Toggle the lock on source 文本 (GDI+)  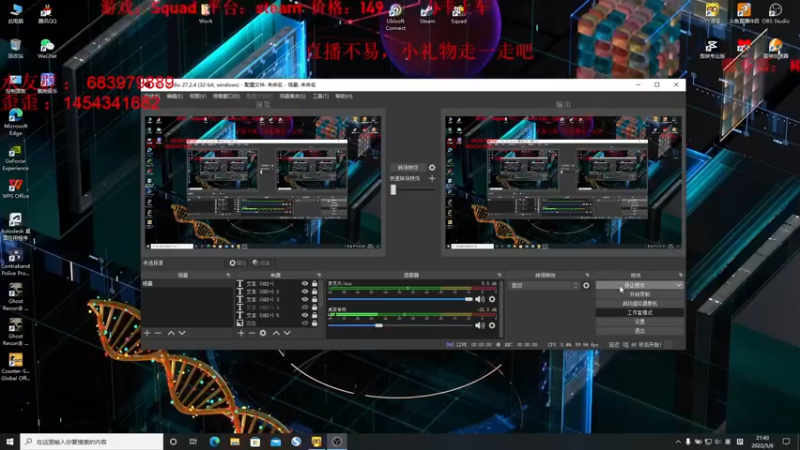point(314,284)
